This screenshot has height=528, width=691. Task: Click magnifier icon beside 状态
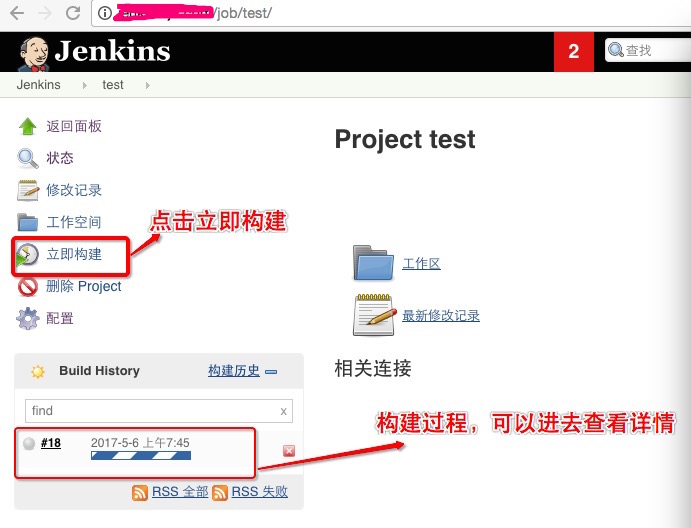pos(28,158)
